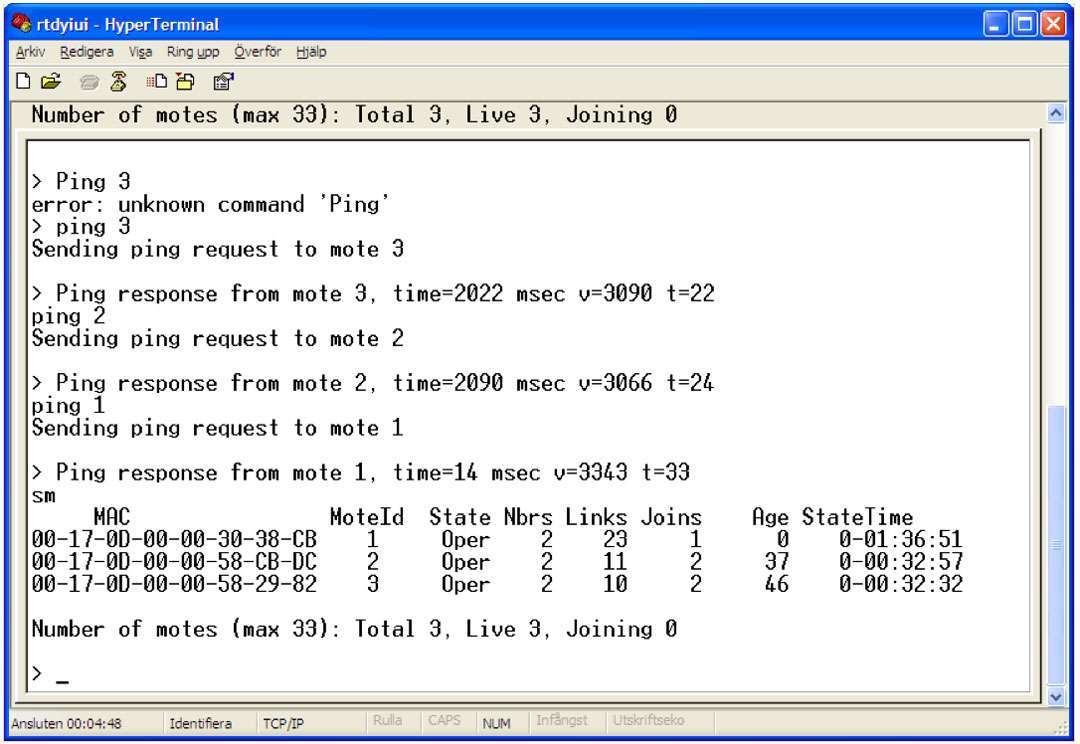Click 'TCP/IP' in the status bar

pos(283,723)
